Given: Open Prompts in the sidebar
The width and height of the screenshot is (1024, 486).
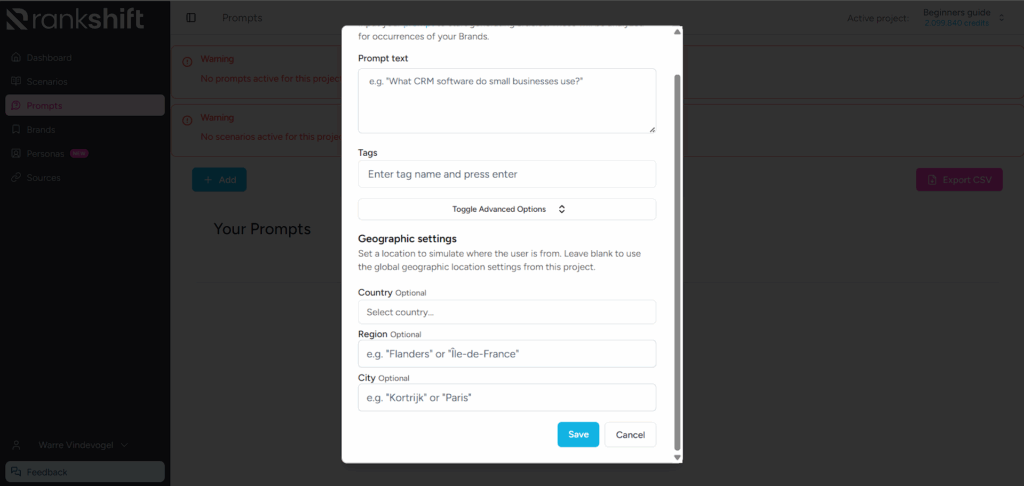Looking at the screenshot, I should coord(85,105).
